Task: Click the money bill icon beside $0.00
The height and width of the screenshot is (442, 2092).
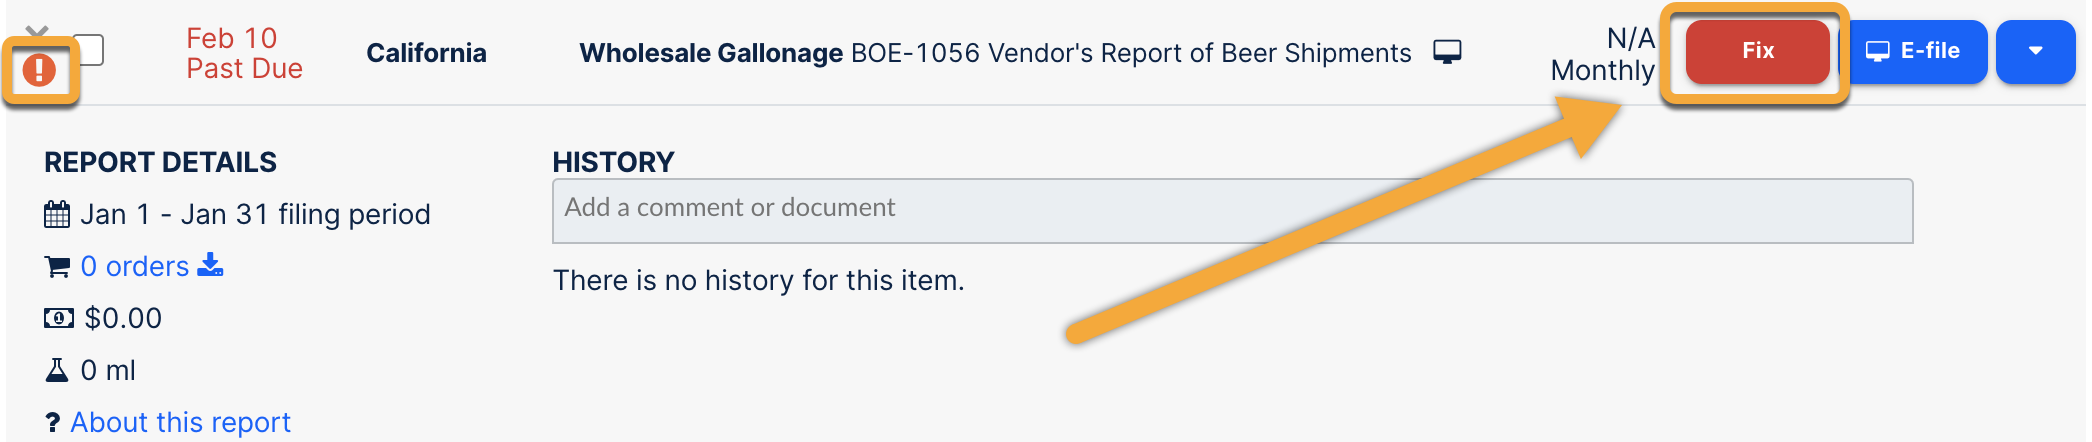Action: [x=58, y=318]
